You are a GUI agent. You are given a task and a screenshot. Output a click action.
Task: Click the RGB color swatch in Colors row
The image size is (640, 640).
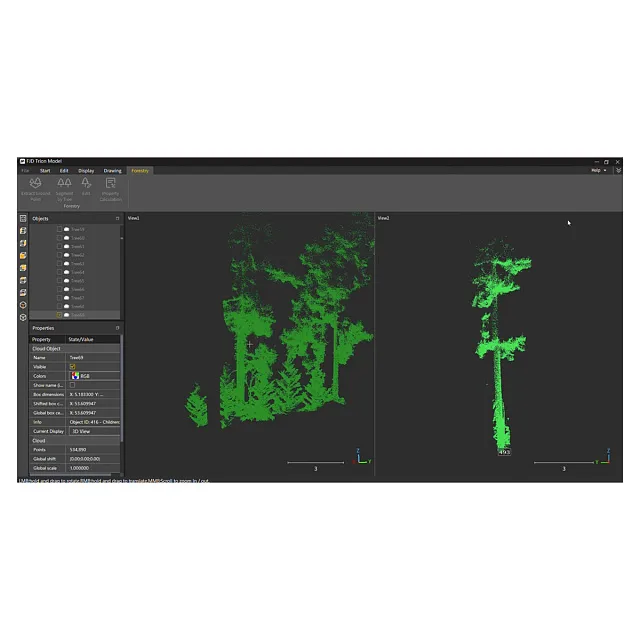coord(74,376)
